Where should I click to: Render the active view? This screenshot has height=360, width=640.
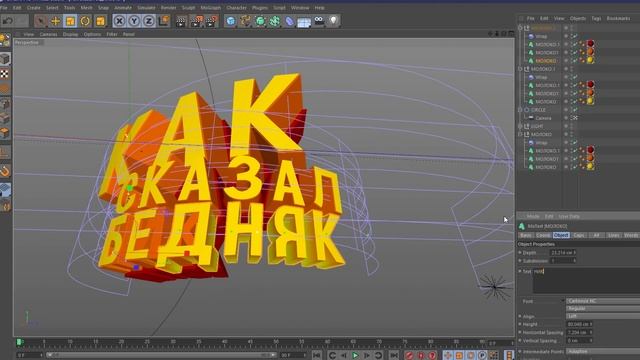point(181,21)
